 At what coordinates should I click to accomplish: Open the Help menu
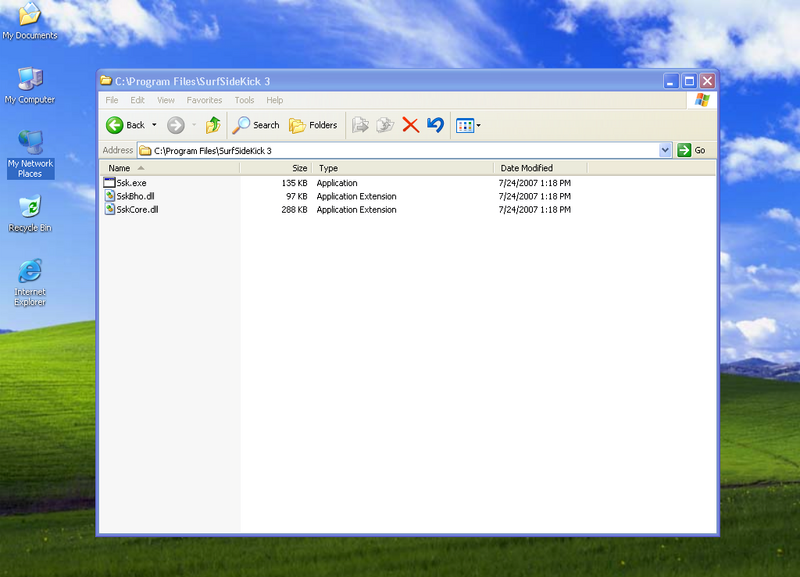[274, 100]
